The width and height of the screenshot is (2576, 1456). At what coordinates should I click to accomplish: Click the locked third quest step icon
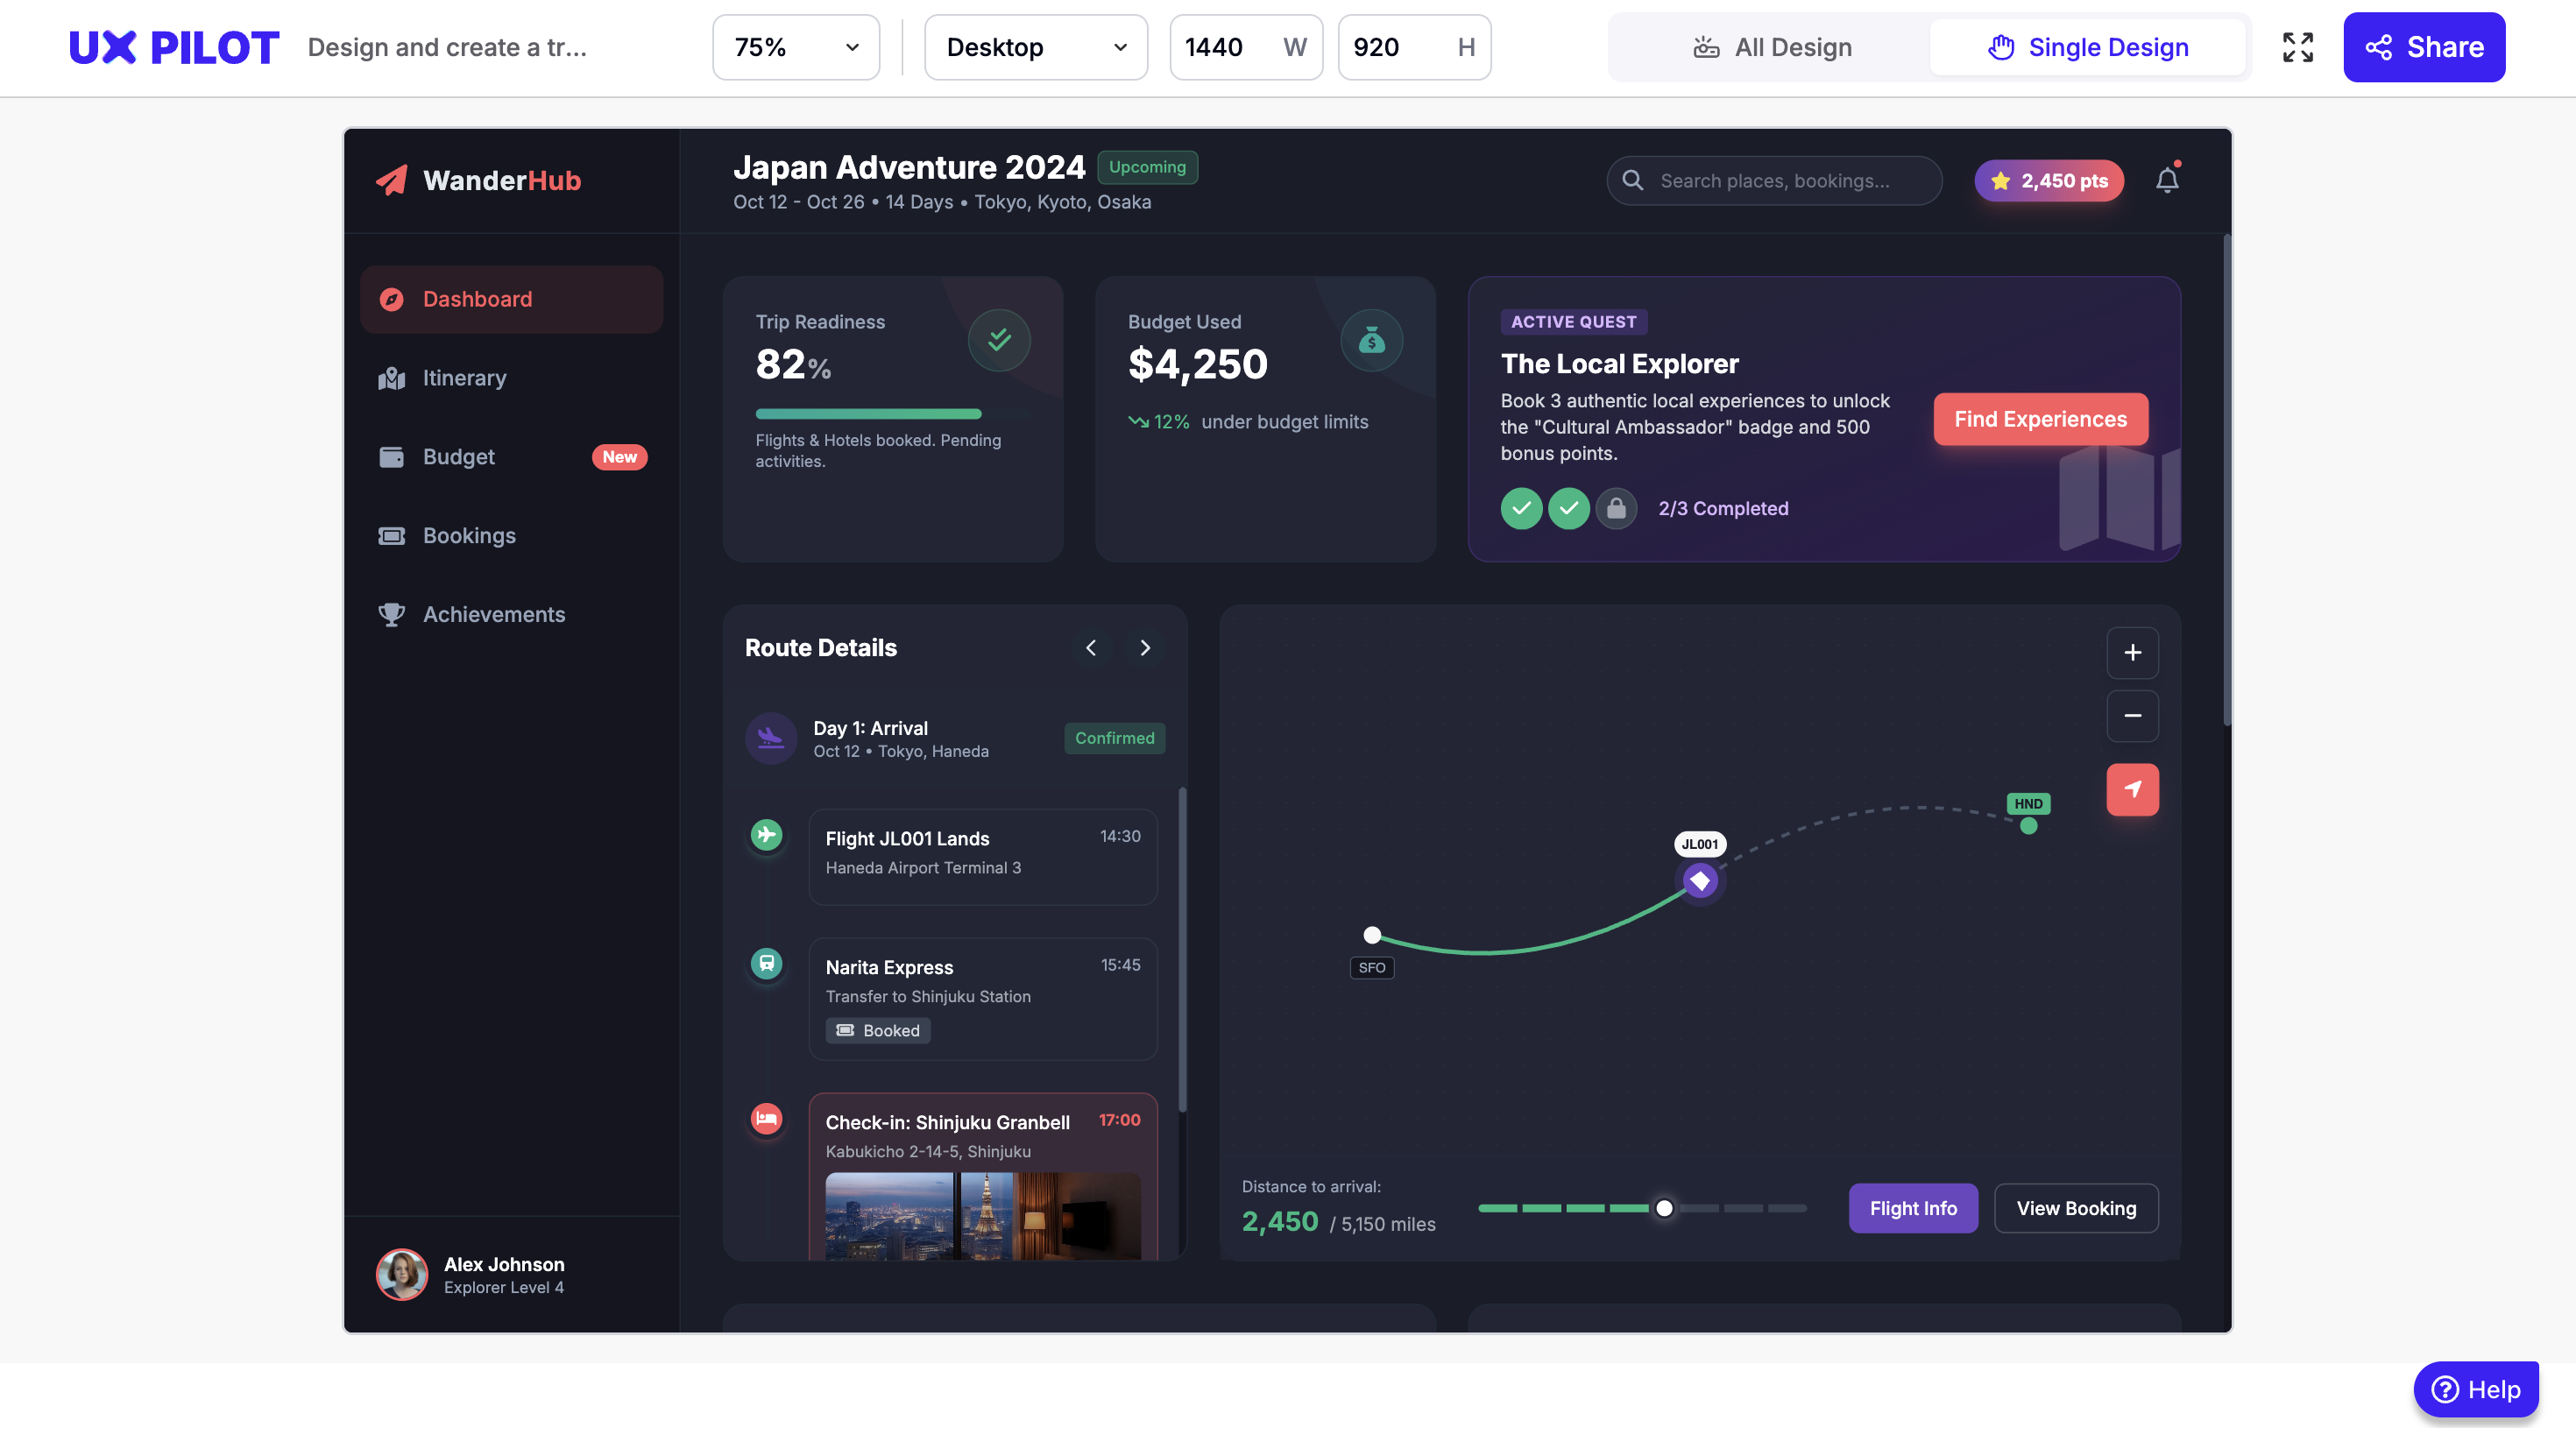tap(1616, 508)
